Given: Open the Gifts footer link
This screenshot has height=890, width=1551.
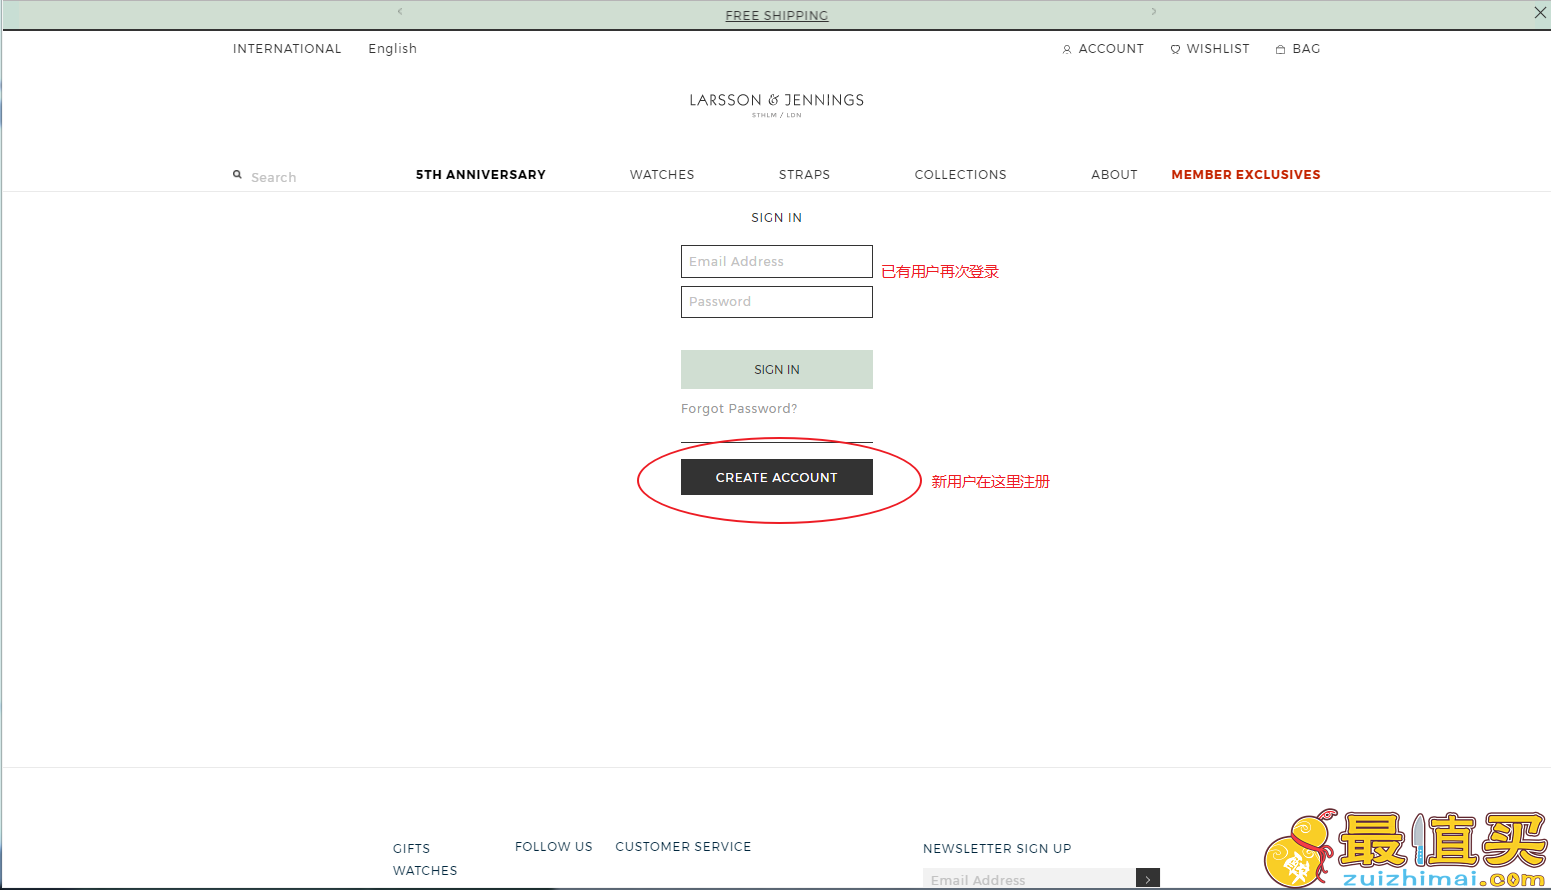Looking at the screenshot, I should (x=411, y=849).
